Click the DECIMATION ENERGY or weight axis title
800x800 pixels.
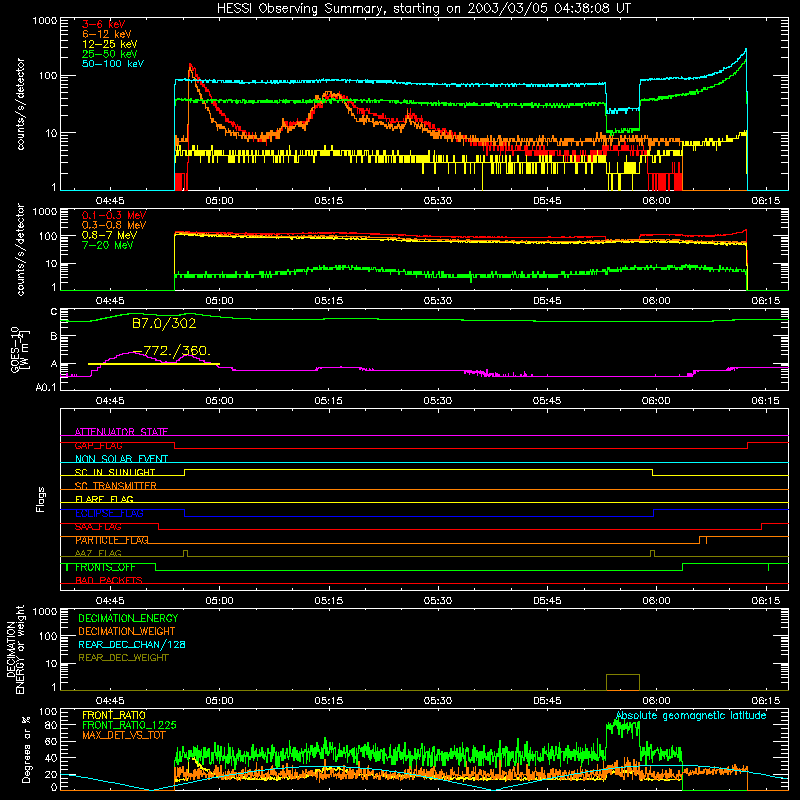[x=15, y=649]
